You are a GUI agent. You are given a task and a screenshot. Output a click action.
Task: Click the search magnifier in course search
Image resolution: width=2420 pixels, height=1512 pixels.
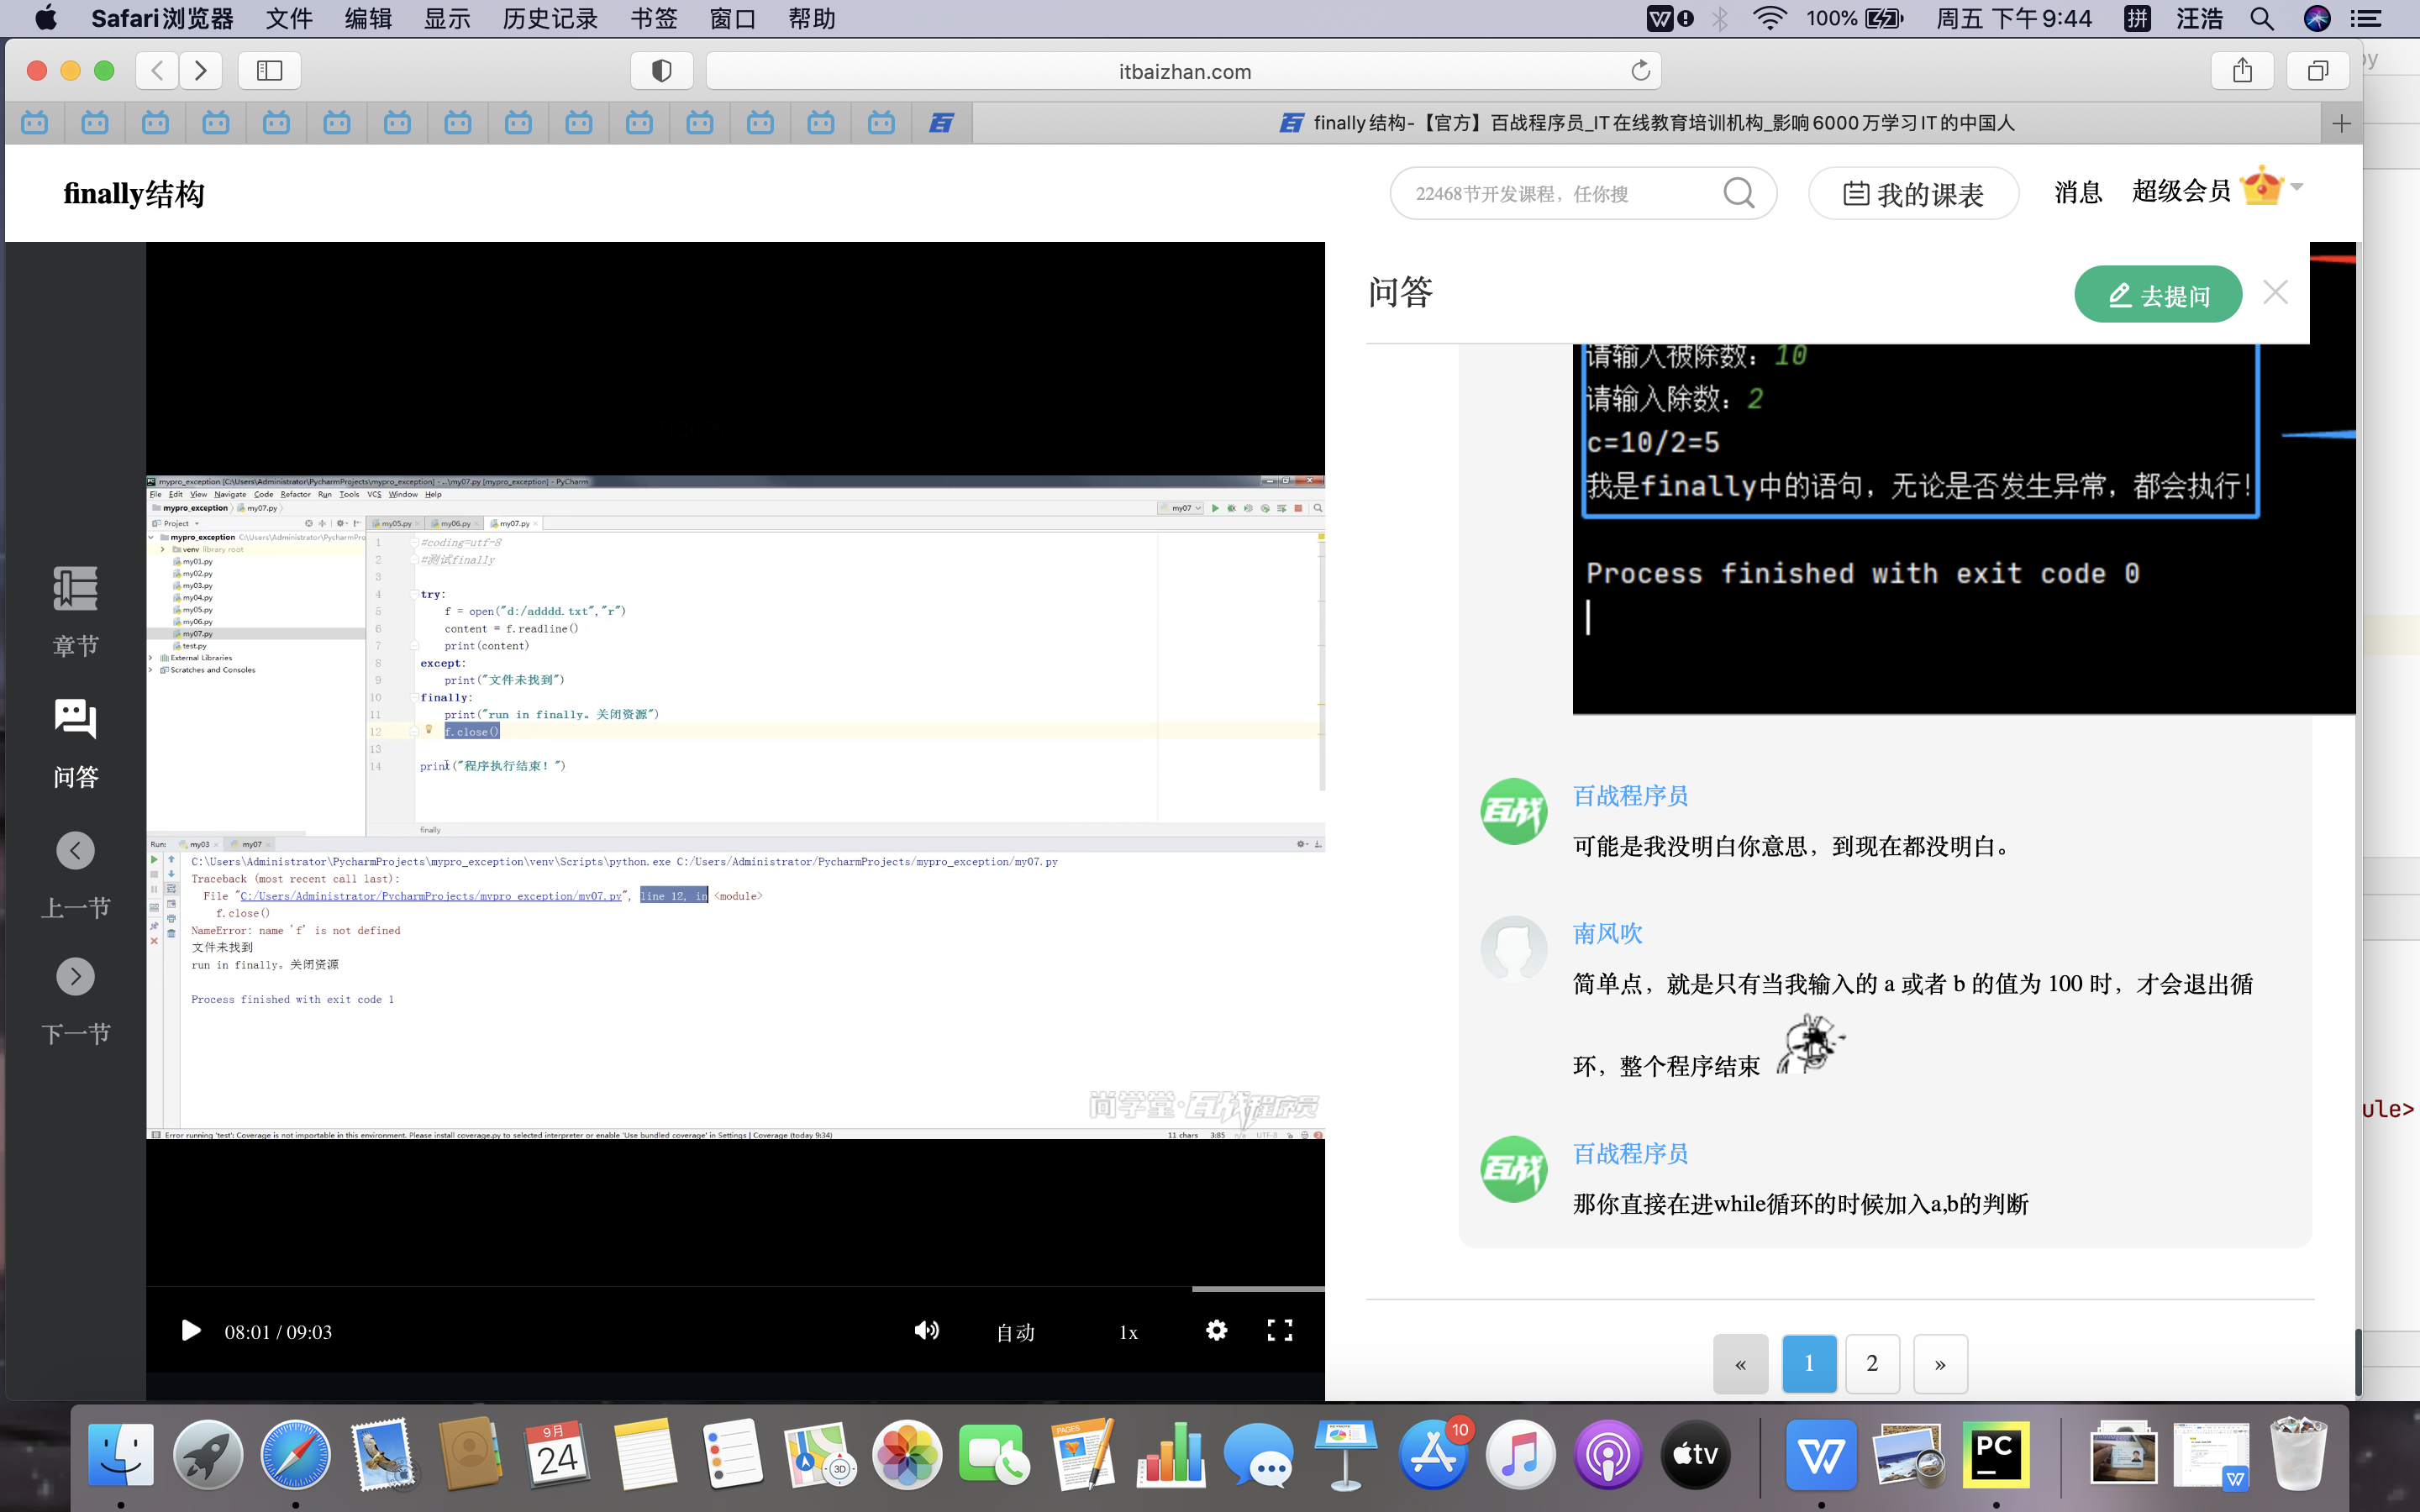pyautogui.click(x=1739, y=193)
